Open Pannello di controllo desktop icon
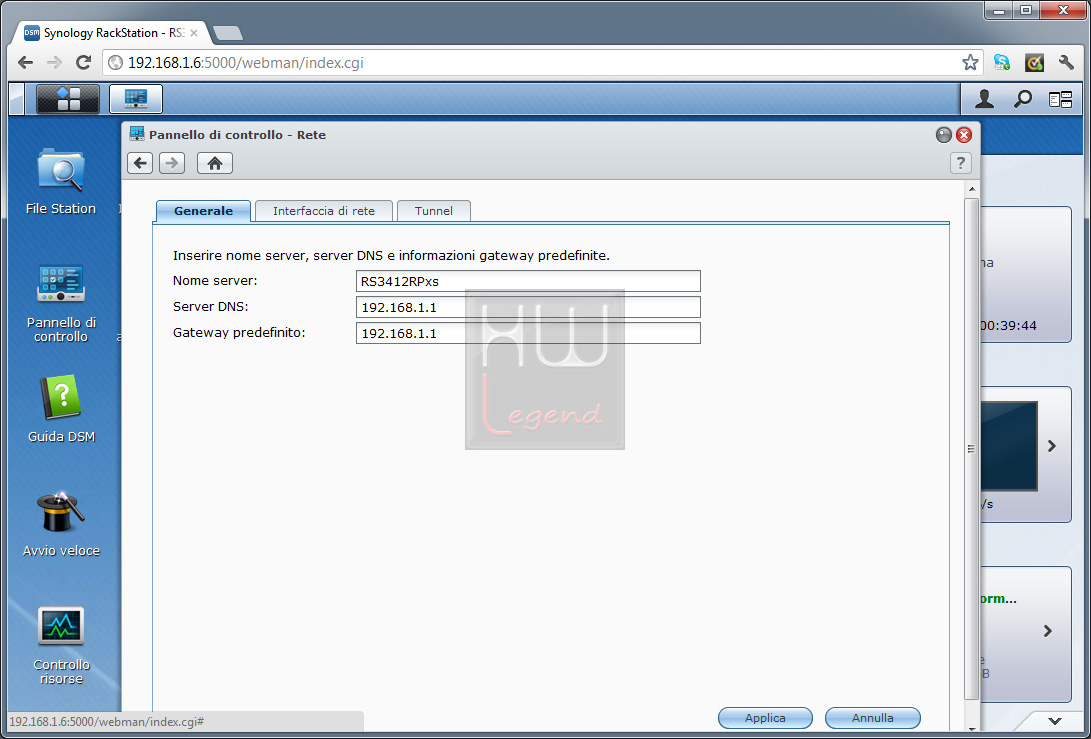The width and height of the screenshot is (1091, 739). 61,303
